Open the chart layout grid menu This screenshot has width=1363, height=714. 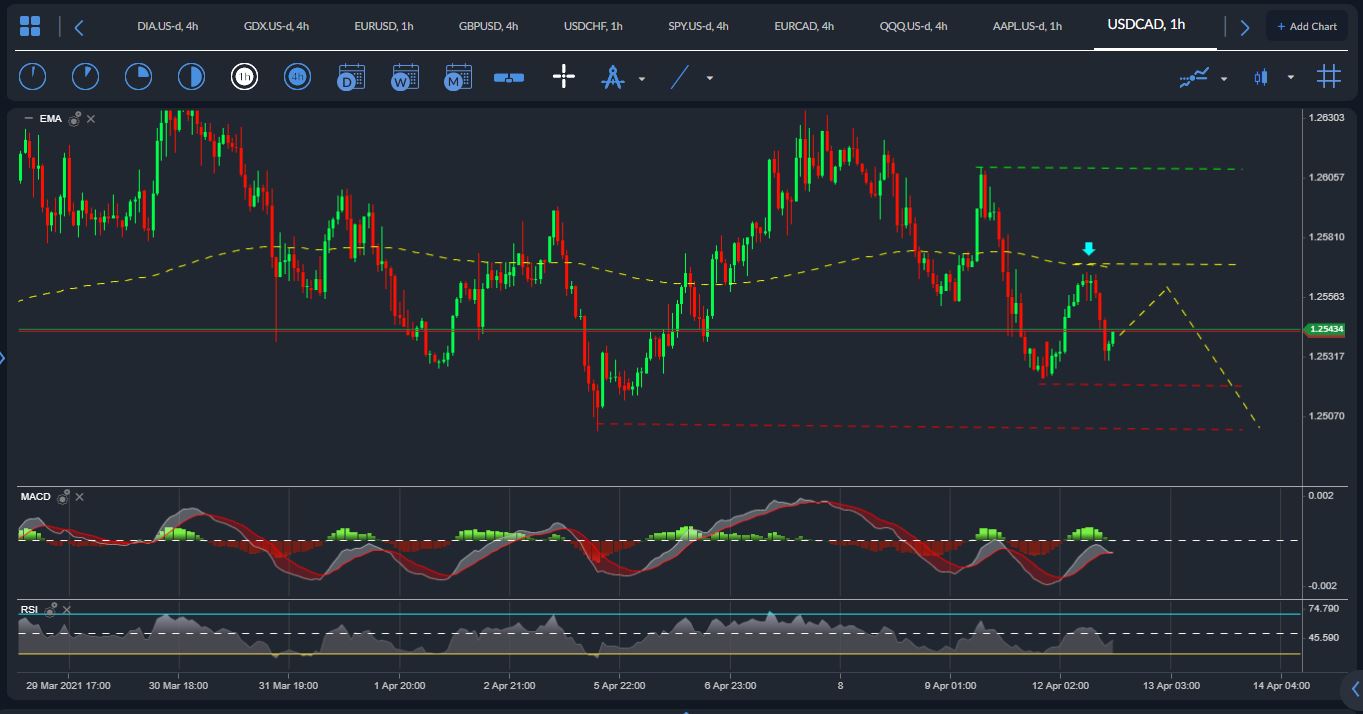pos(30,26)
